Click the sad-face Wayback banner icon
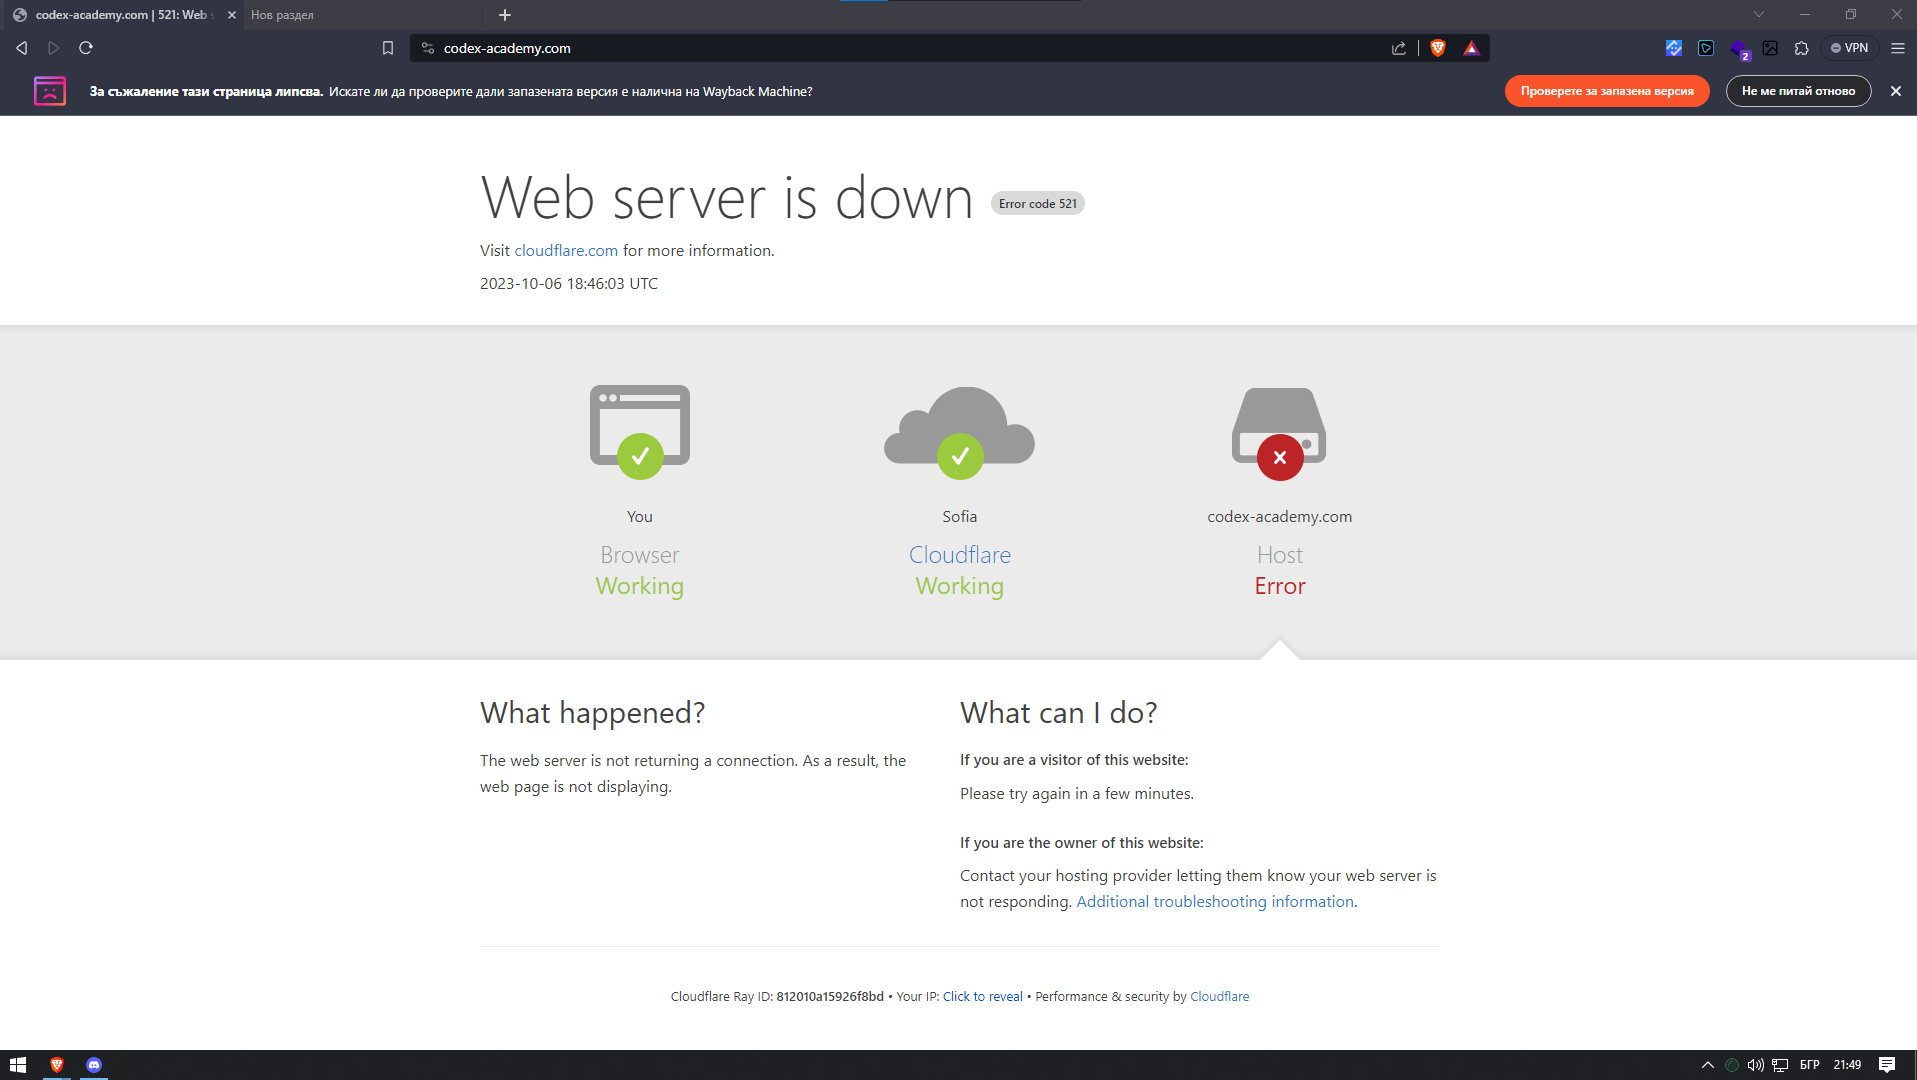Screen dimensions: 1917x1080 click(50, 91)
